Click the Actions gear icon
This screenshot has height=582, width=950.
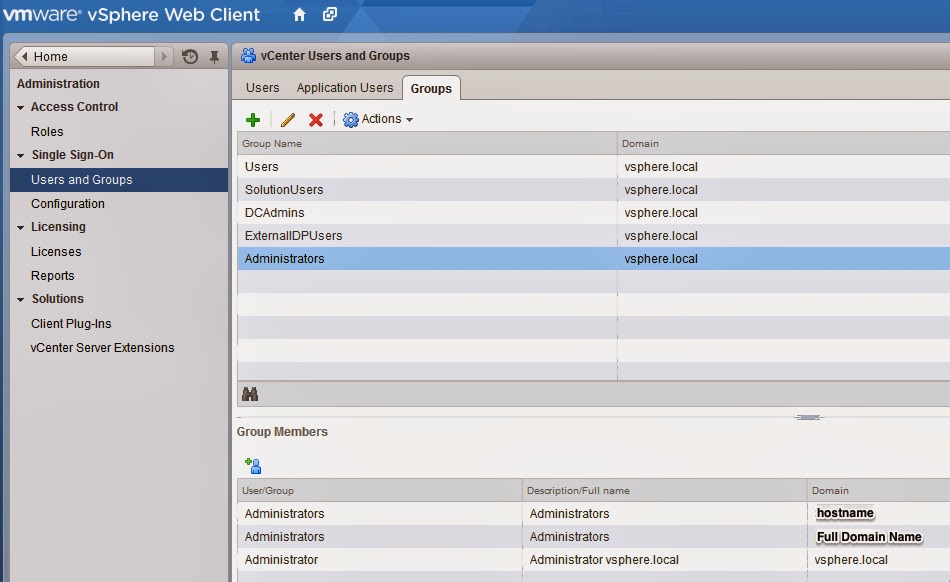point(351,119)
